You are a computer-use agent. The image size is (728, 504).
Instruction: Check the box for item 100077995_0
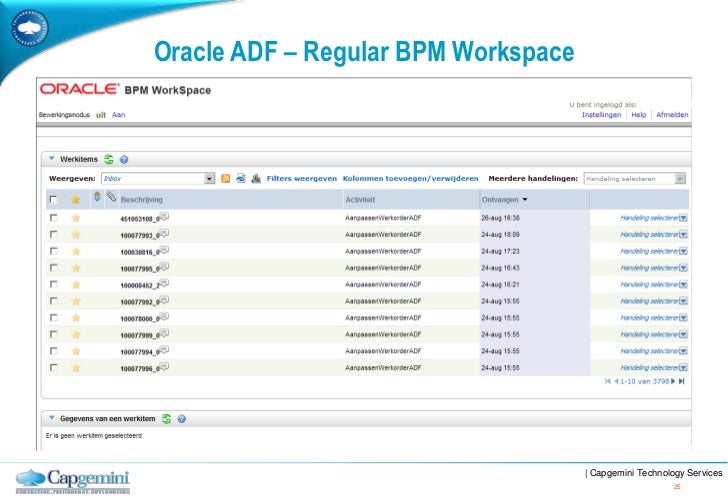tap(54, 268)
